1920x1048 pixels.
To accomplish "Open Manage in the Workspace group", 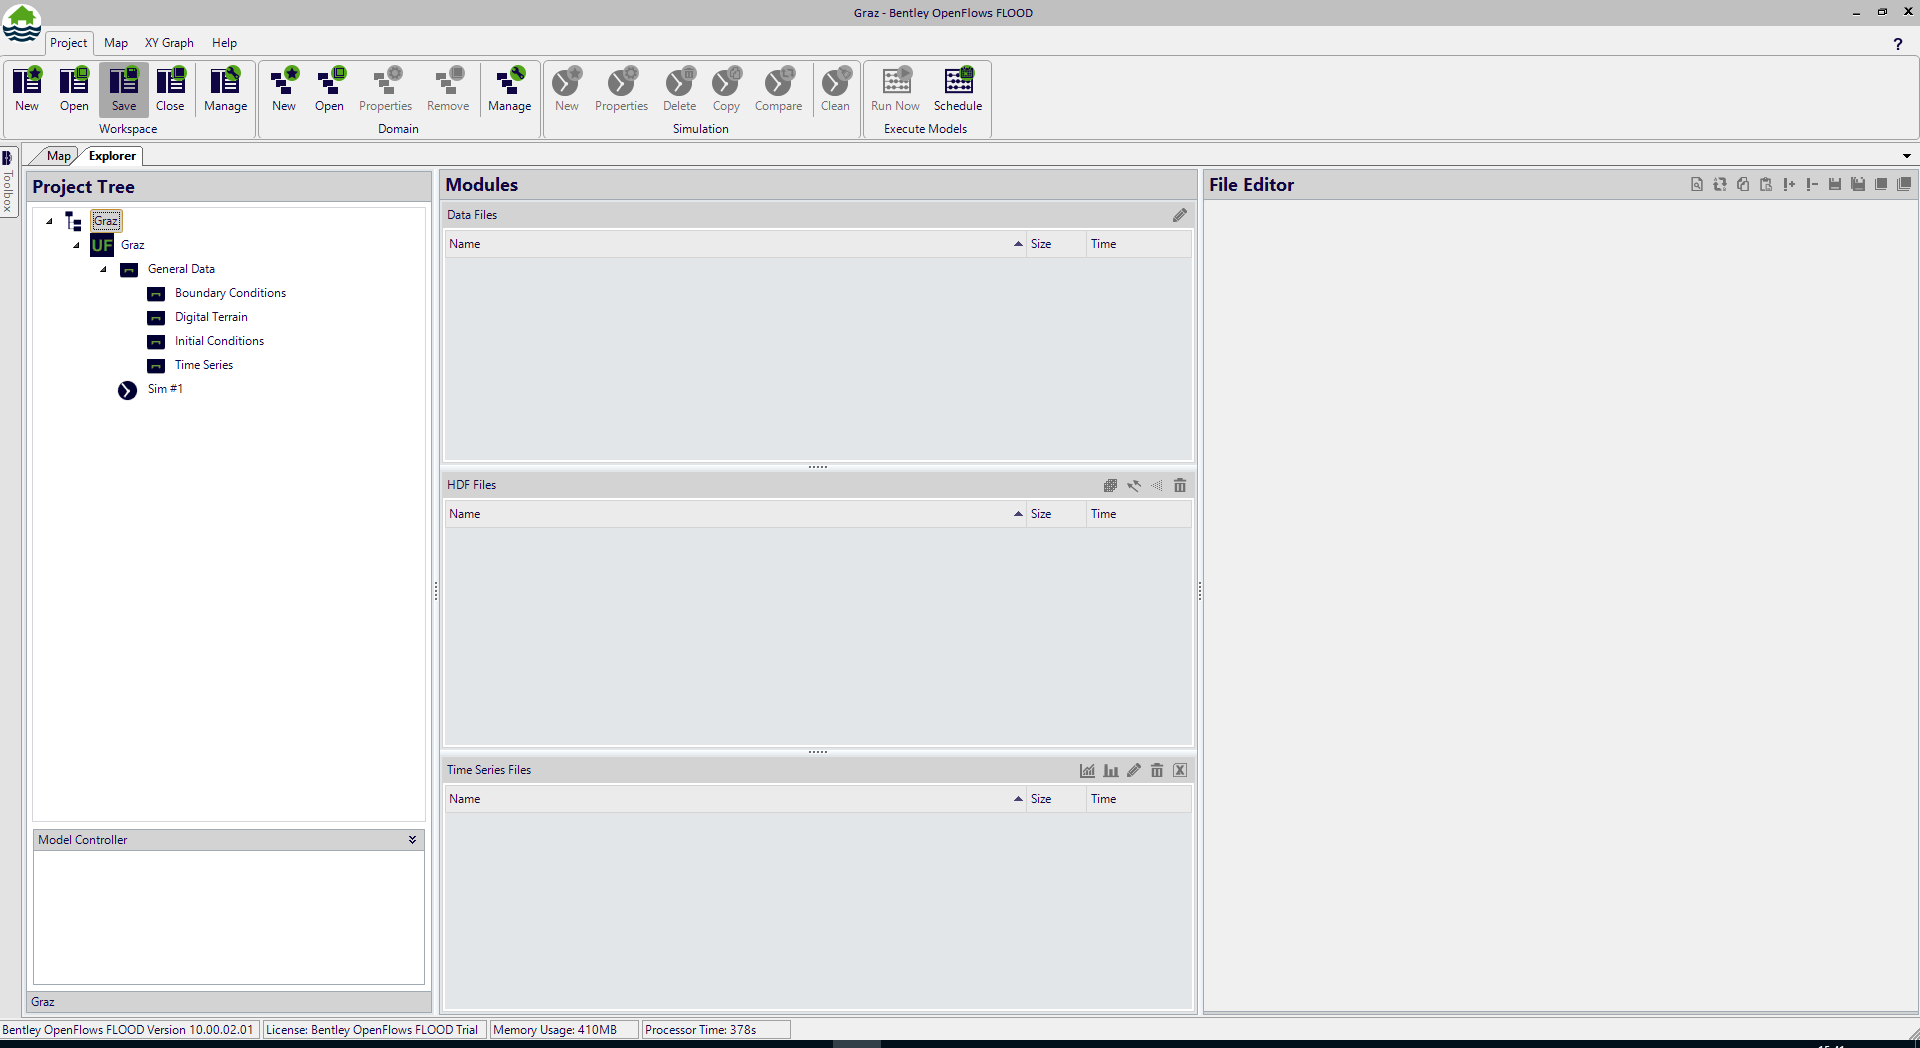I will [x=226, y=89].
